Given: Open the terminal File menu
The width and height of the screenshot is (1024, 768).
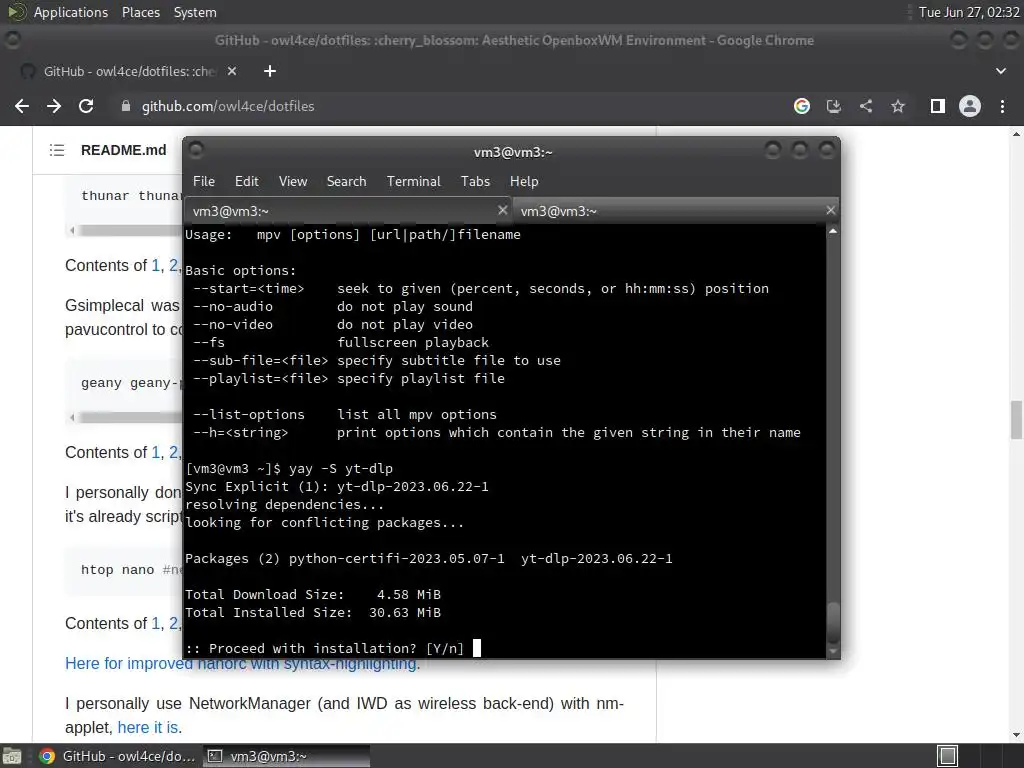Looking at the screenshot, I should [x=204, y=182].
